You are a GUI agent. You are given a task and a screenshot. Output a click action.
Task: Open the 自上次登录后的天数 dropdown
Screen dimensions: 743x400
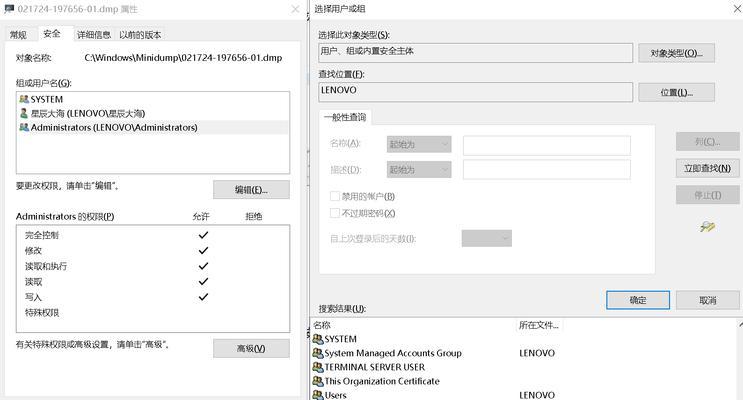coord(487,238)
